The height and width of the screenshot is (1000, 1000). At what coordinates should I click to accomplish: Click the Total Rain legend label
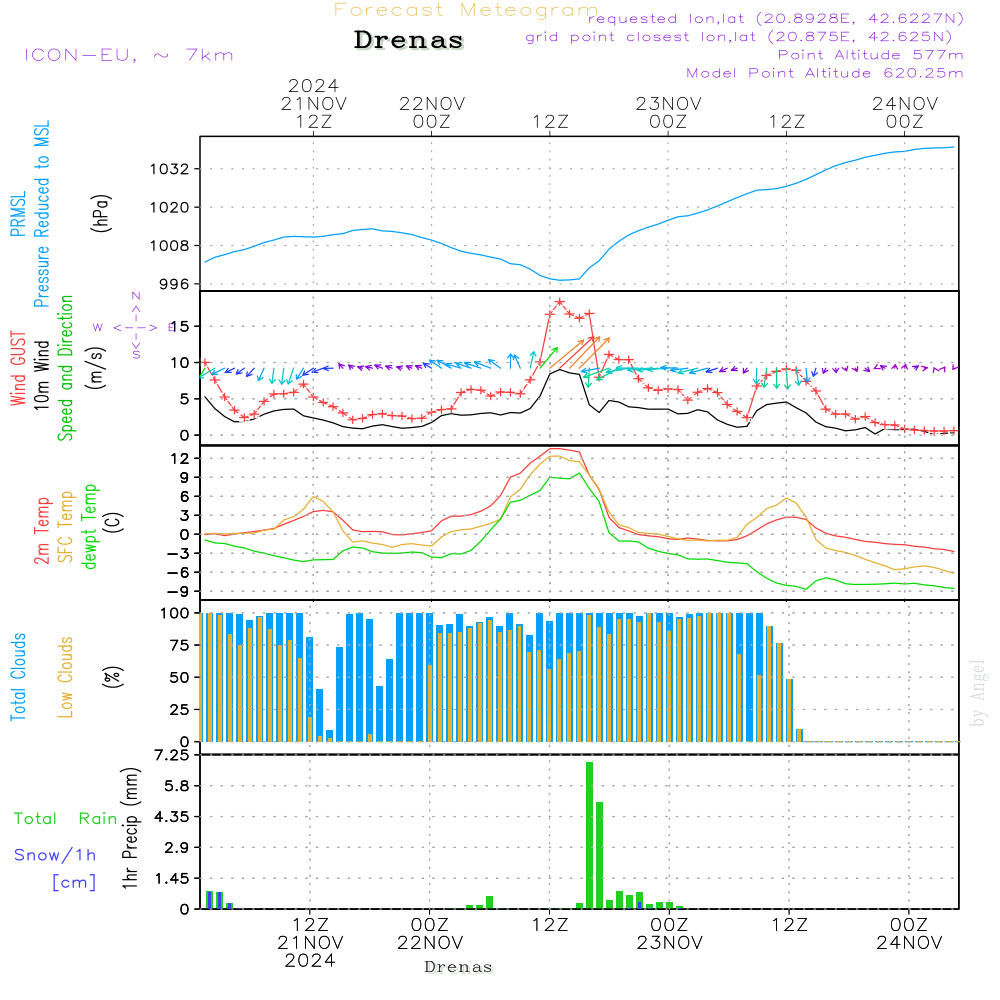(66, 819)
